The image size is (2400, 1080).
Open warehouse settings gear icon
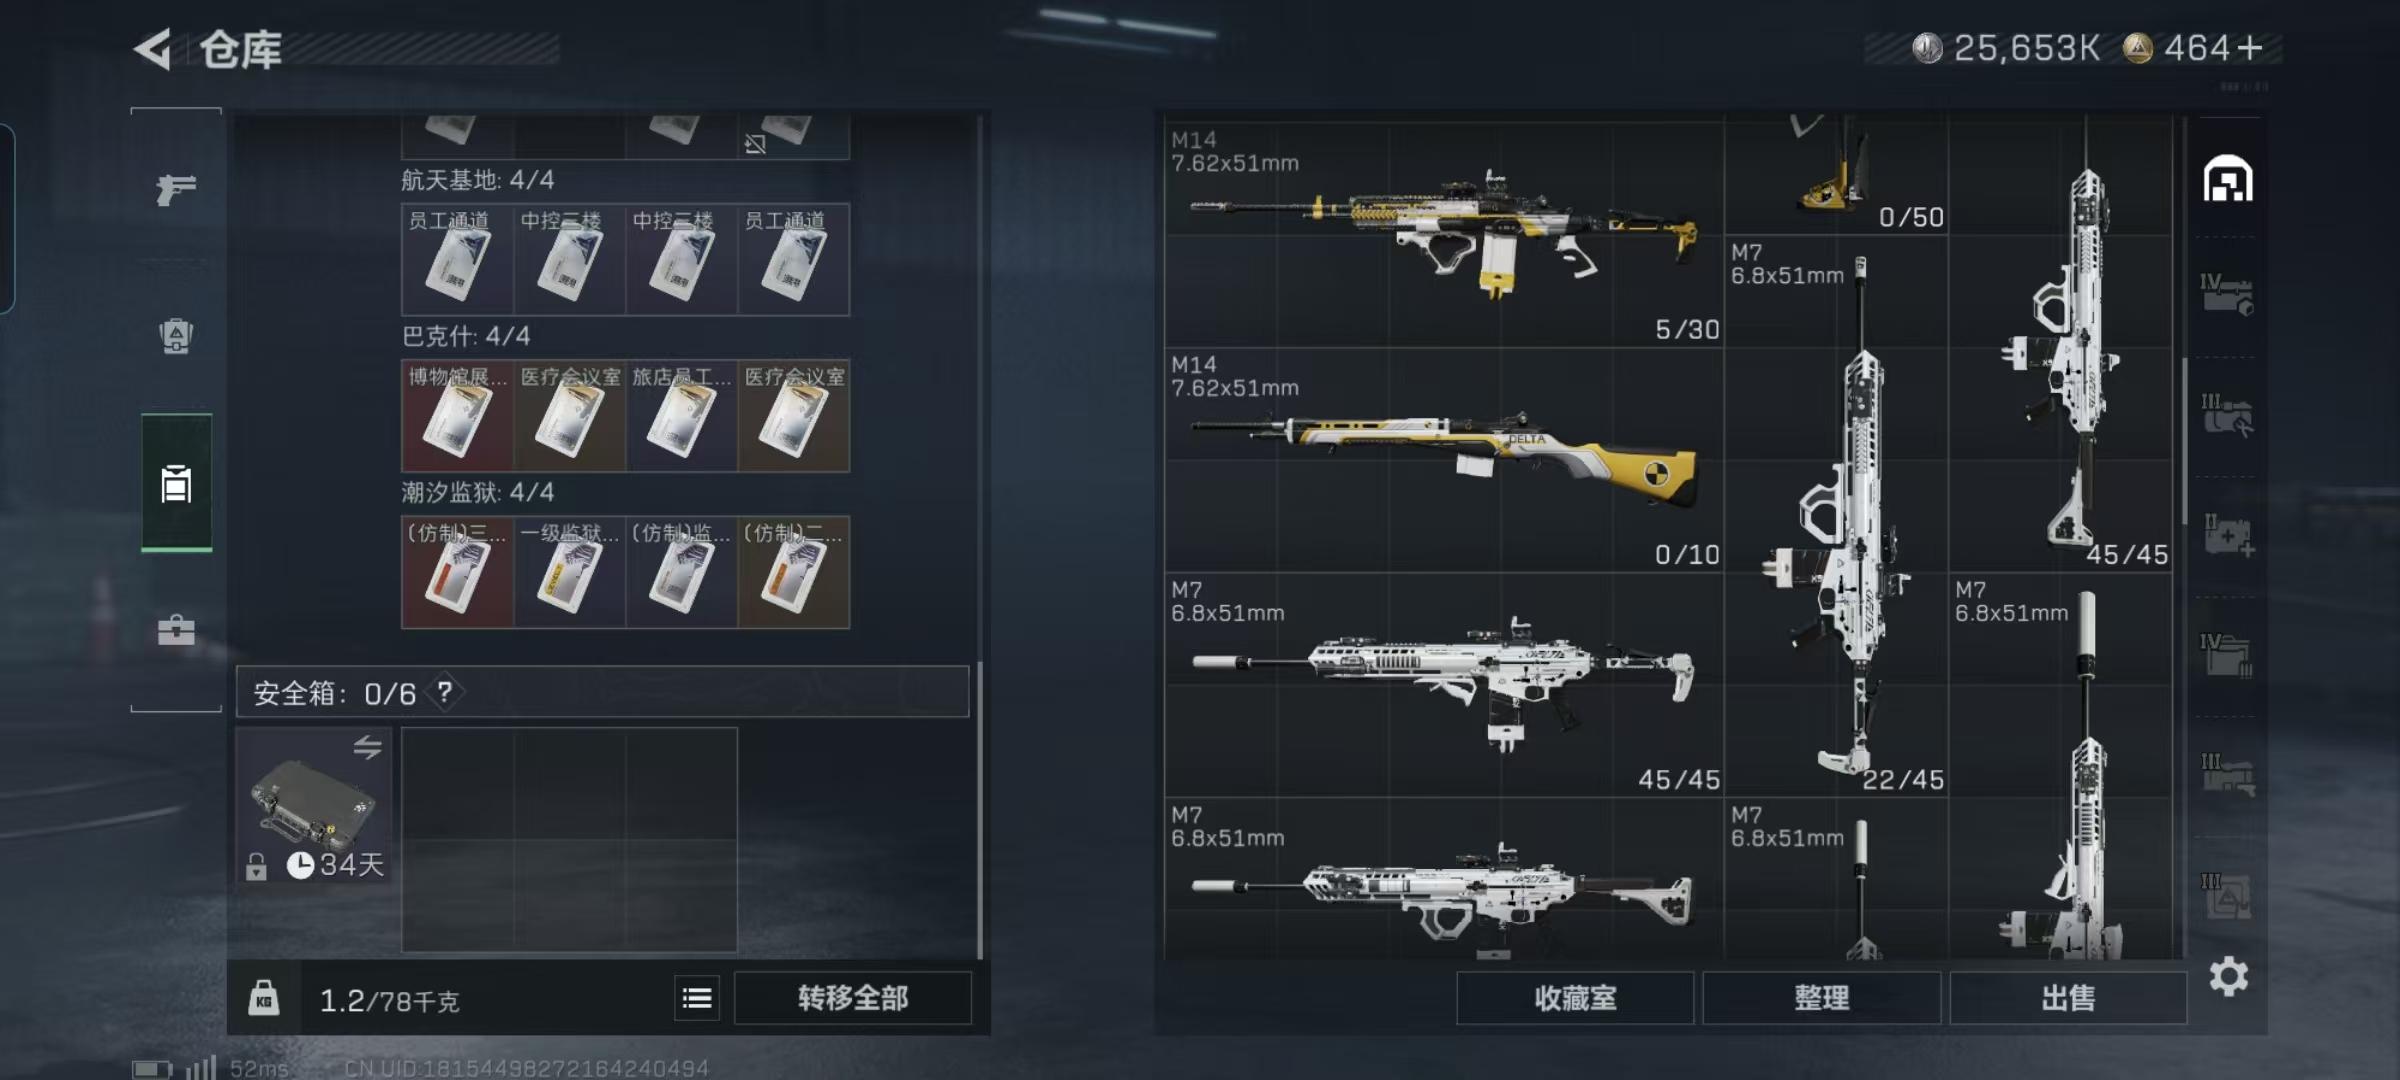[x=2229, y=976]
